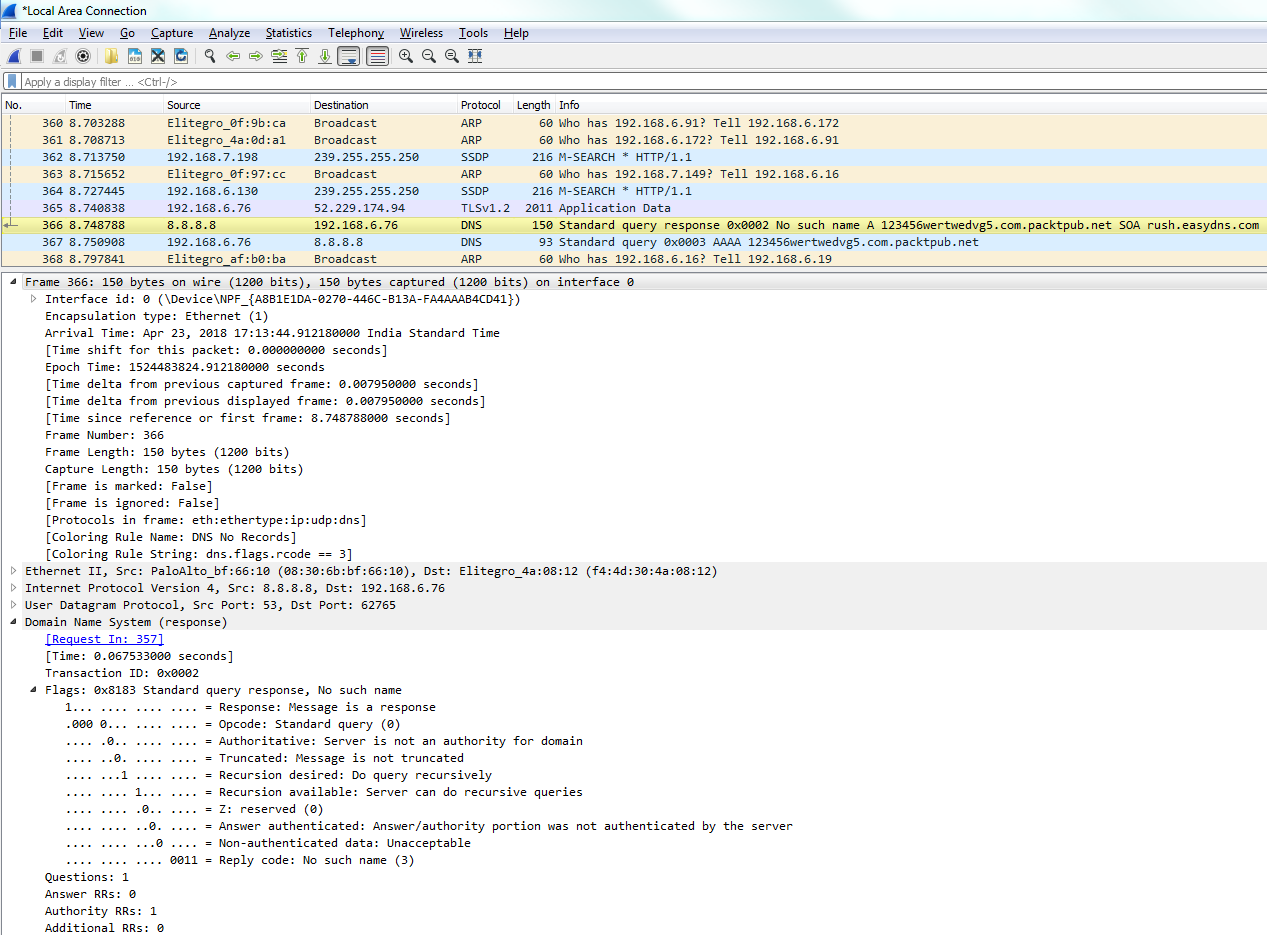Click the find packet magnifier icon

[x=210, y=56]
